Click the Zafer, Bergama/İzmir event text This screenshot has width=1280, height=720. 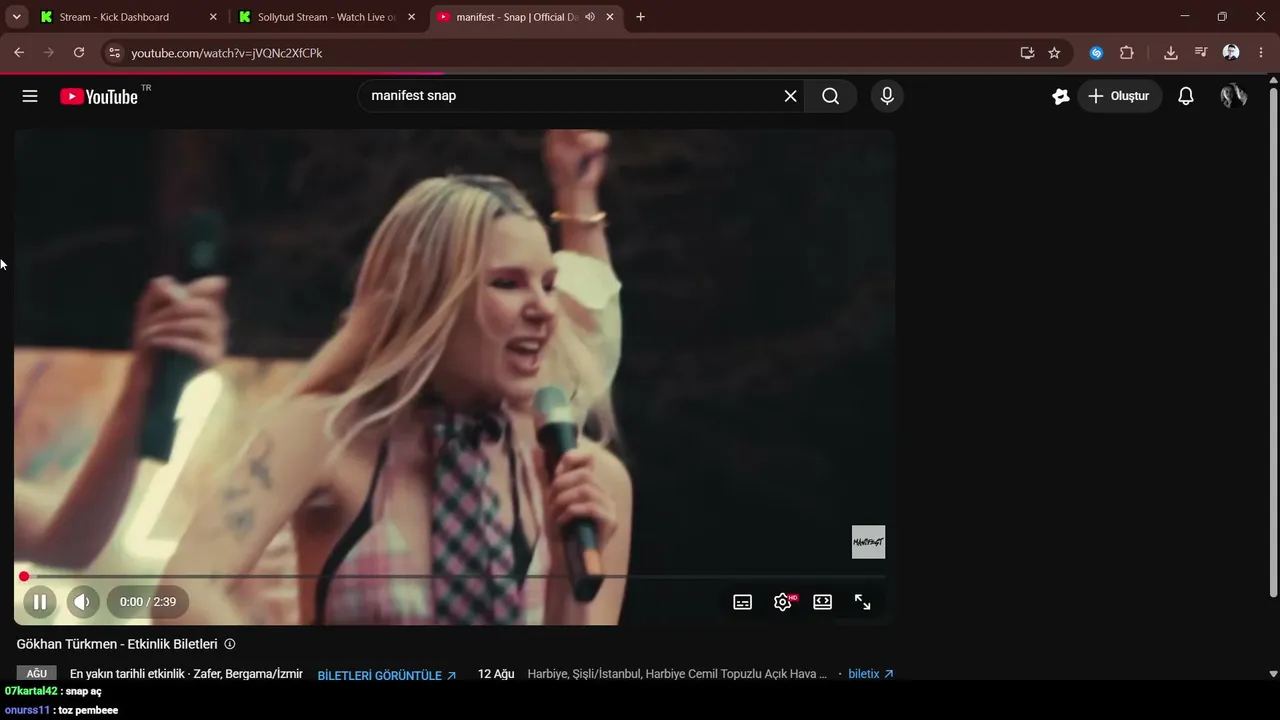click(186, 674)
